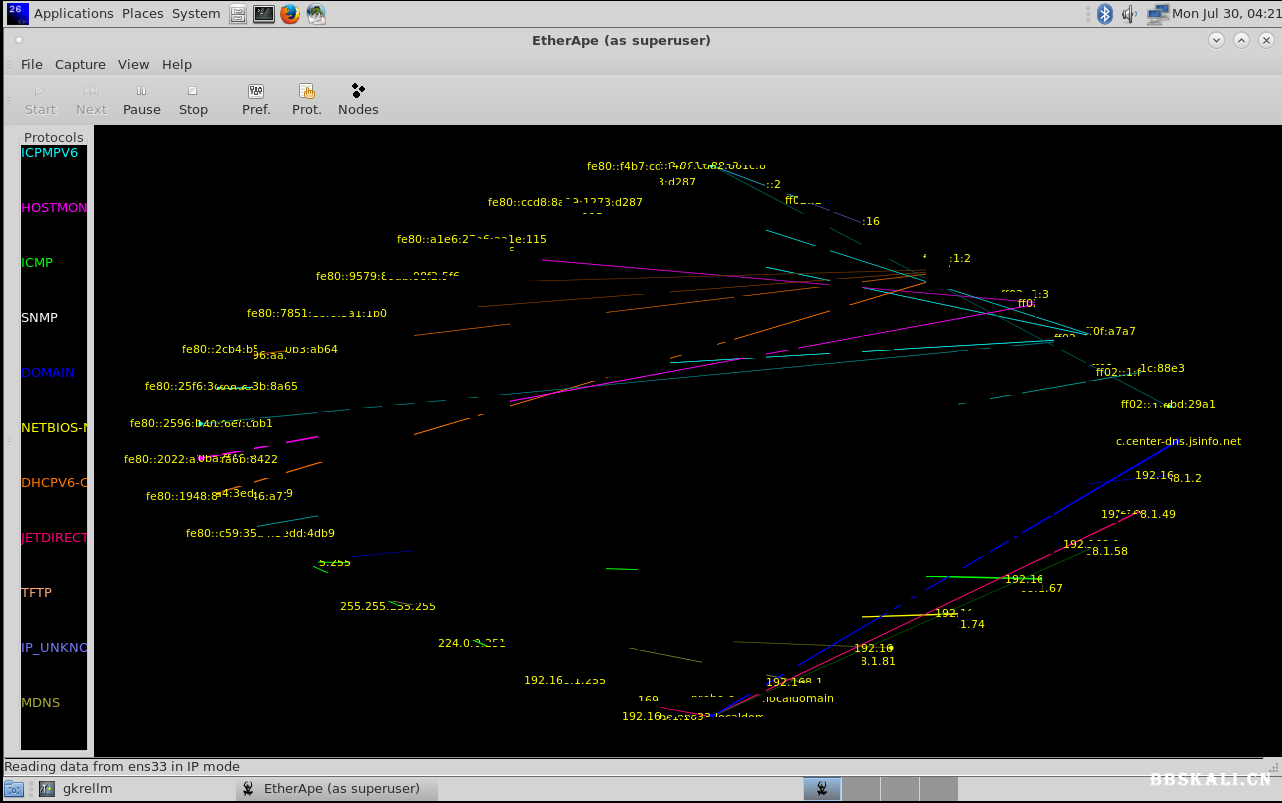Viewport: 1282px width, 803px height.
Task: Open the Applications menu in the panel
Action: [73, 14]
